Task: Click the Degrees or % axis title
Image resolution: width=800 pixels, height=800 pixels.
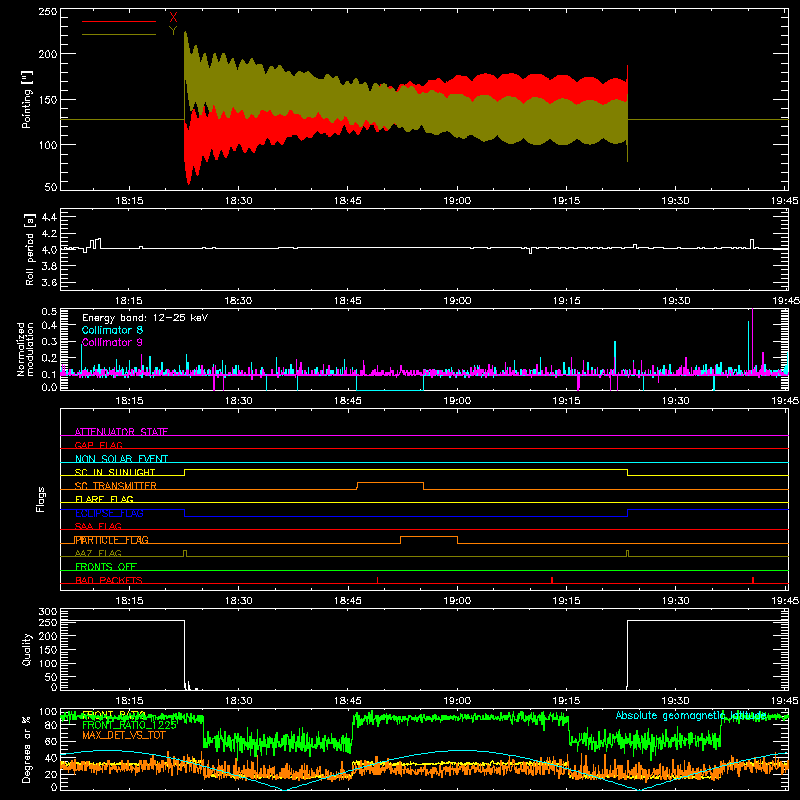Action: pyautogui.click(x=27, y=749)
